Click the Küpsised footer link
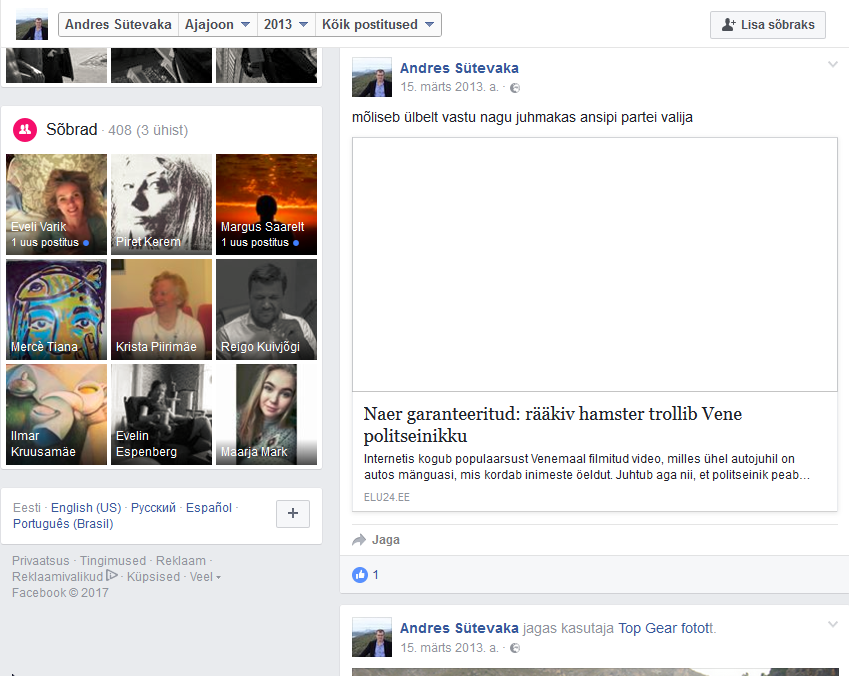Image resolution: width=849 pixels, height=676 pixels. coord(153,577)
